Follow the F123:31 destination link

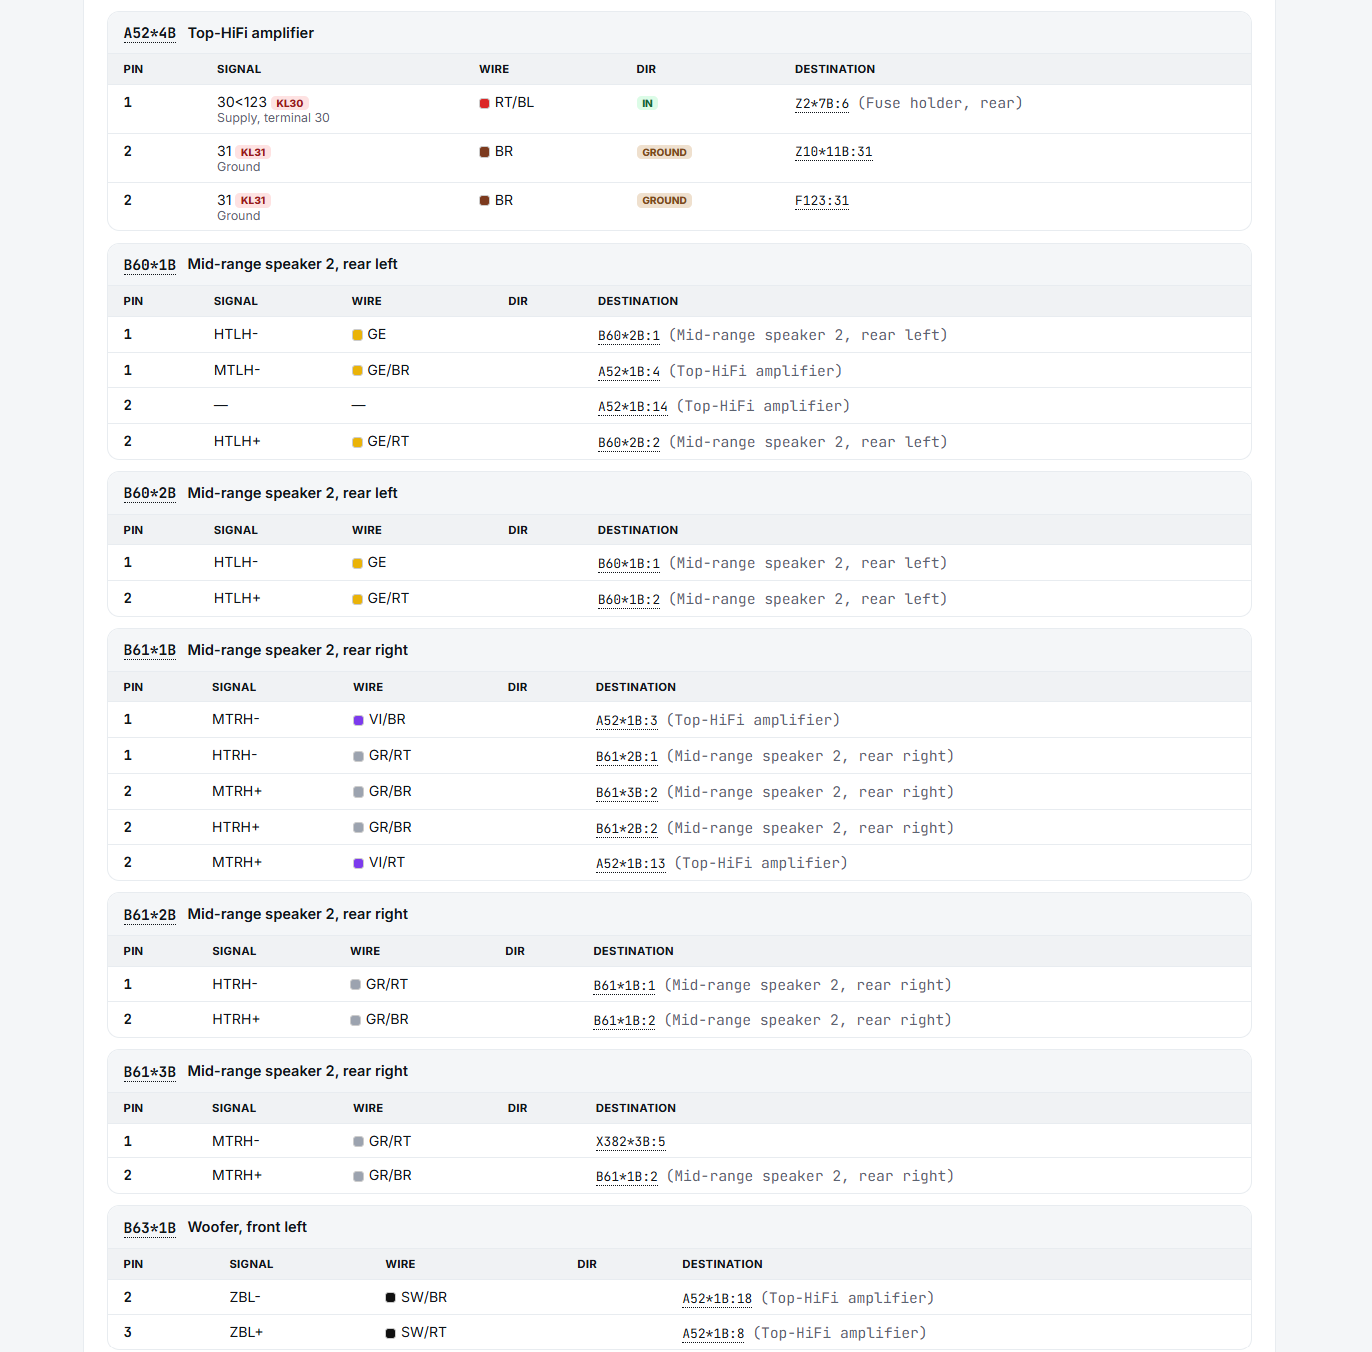click(x=821, y=201)
